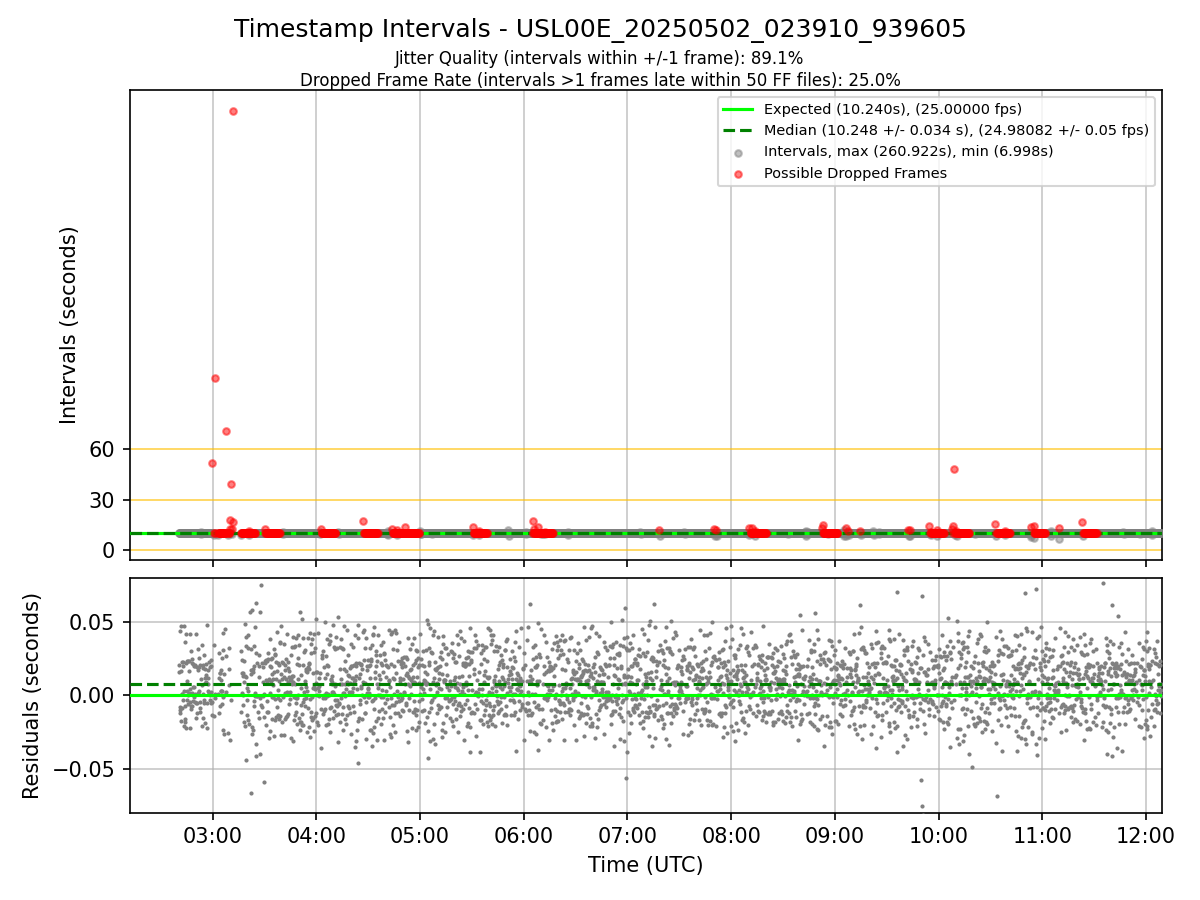Click the "60" tick on the Intervals axis
This screenshot has width=1200, height=900.
click(103, 449)
